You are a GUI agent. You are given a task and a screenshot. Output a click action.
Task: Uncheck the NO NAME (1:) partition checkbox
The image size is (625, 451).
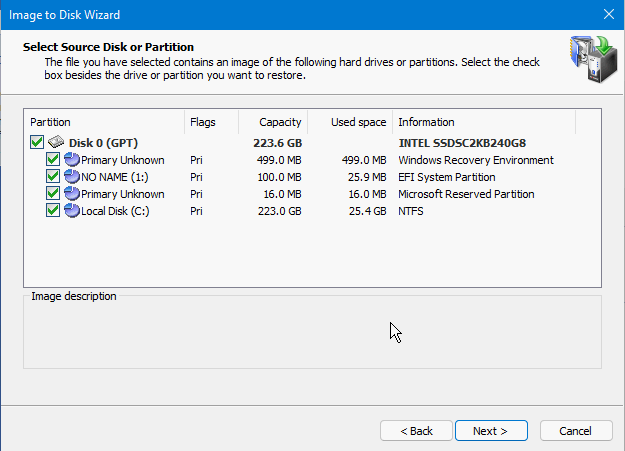pyautogui.click(x=53, y=176)
